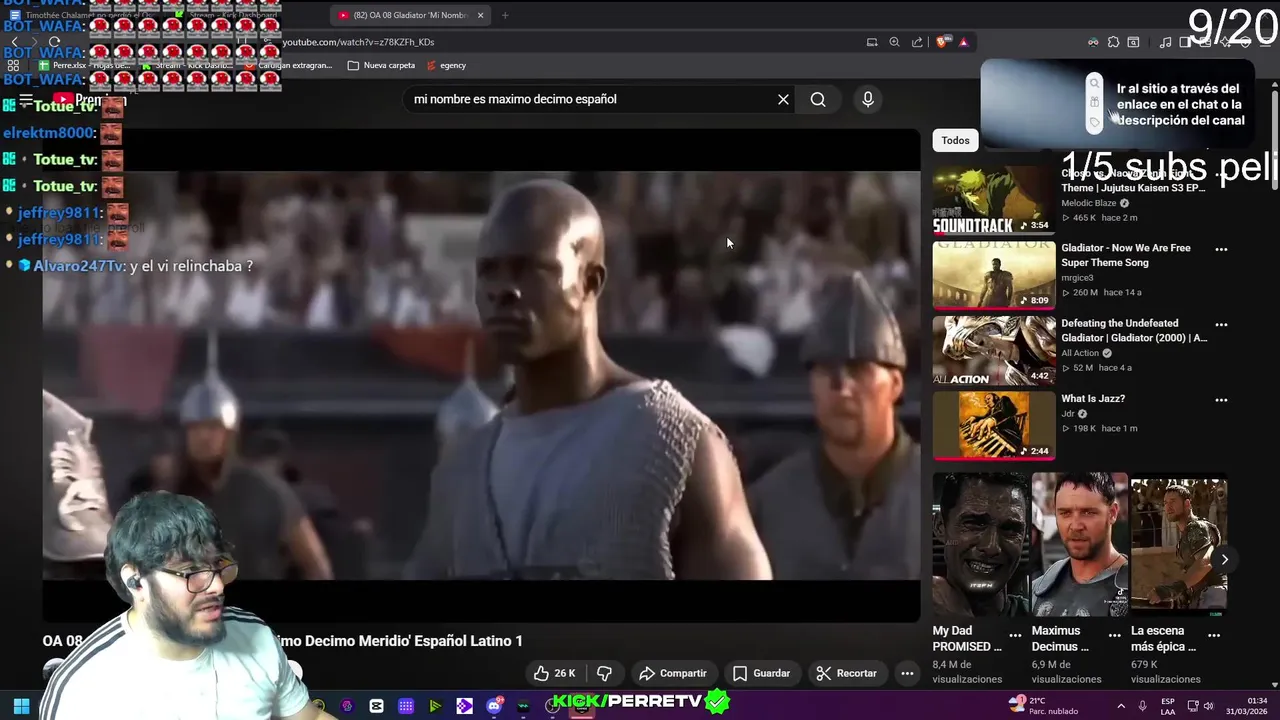Click the youtube.com address bar URL

[360, 42]
